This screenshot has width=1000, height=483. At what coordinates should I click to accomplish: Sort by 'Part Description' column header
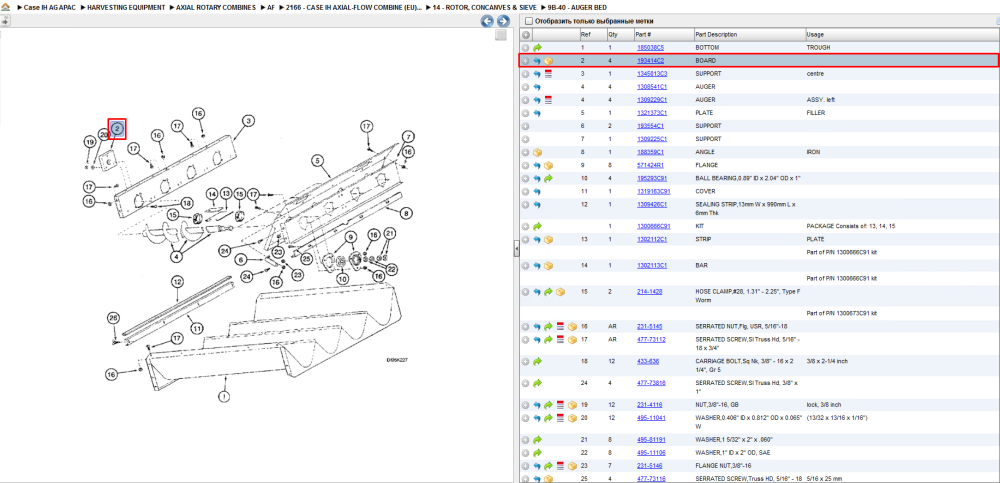click(717, 34)
